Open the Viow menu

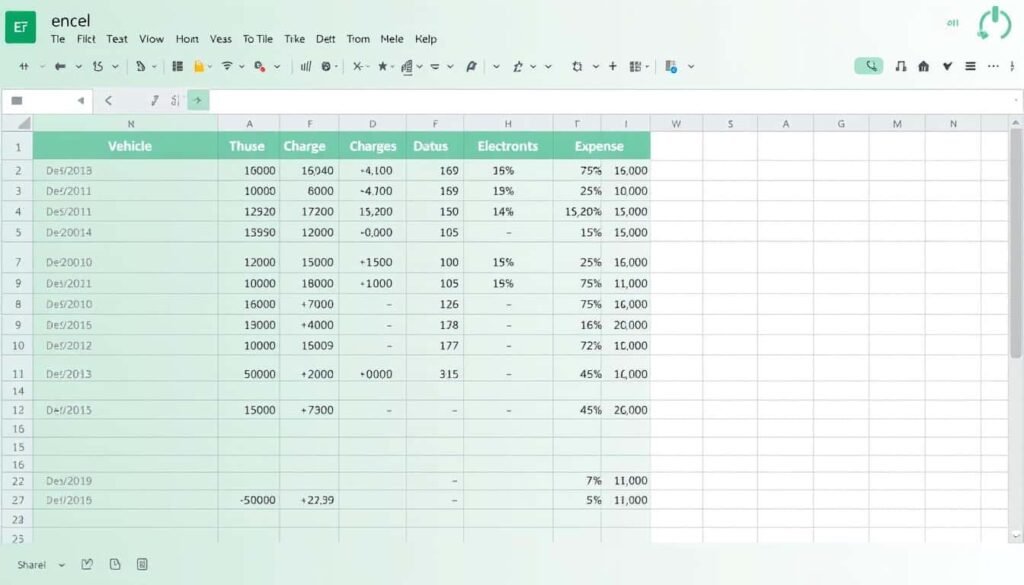click(151, 39)
